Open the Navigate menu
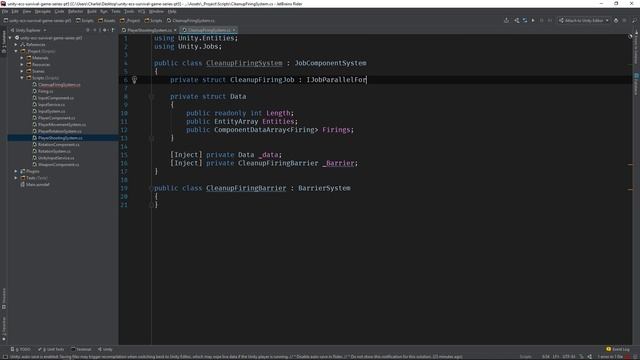Viewport: 640px width, 360px height. [x=42, y=11]
